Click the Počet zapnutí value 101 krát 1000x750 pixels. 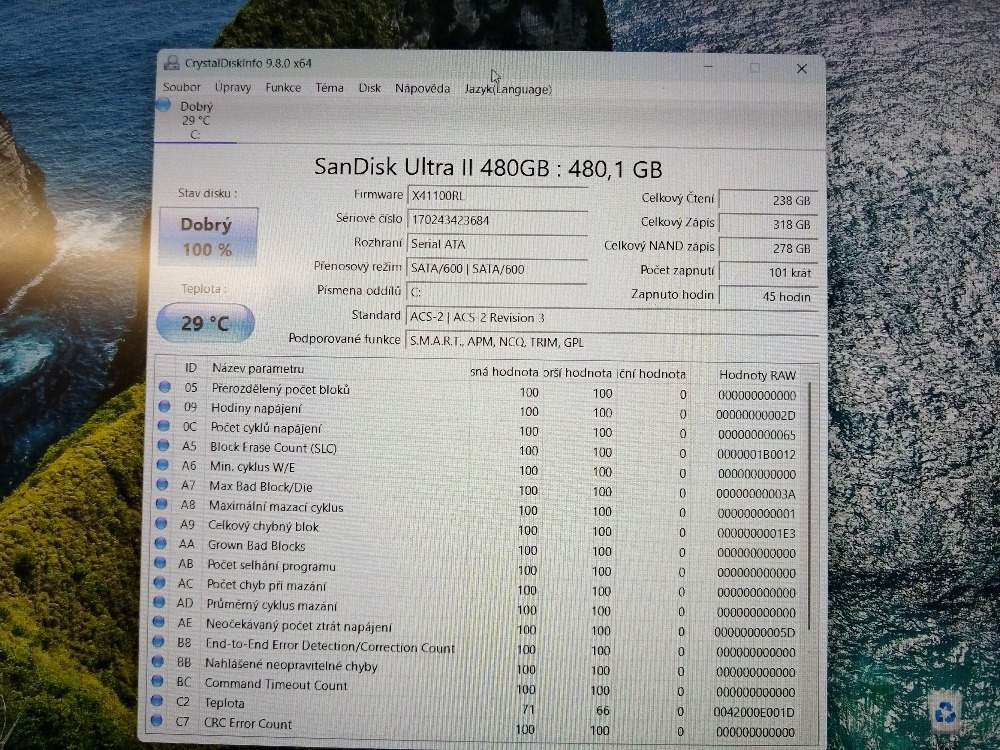[768, 272]
